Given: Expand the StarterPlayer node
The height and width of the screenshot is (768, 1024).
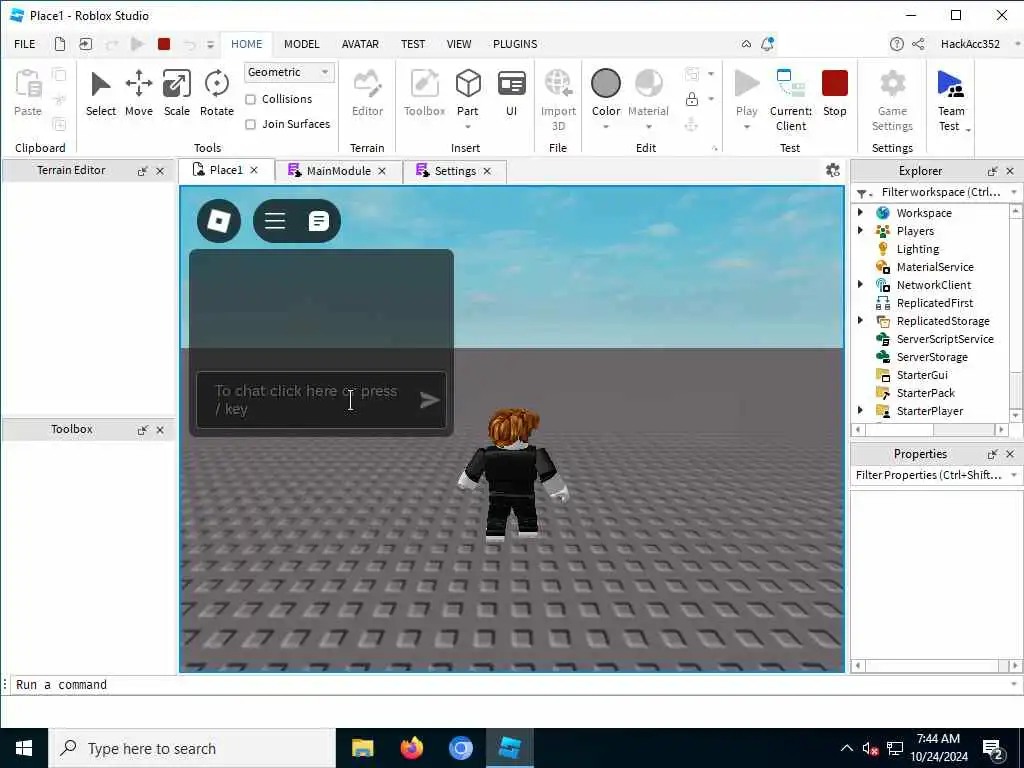Looking at the screenshot, I should click(x=861, y=410).
